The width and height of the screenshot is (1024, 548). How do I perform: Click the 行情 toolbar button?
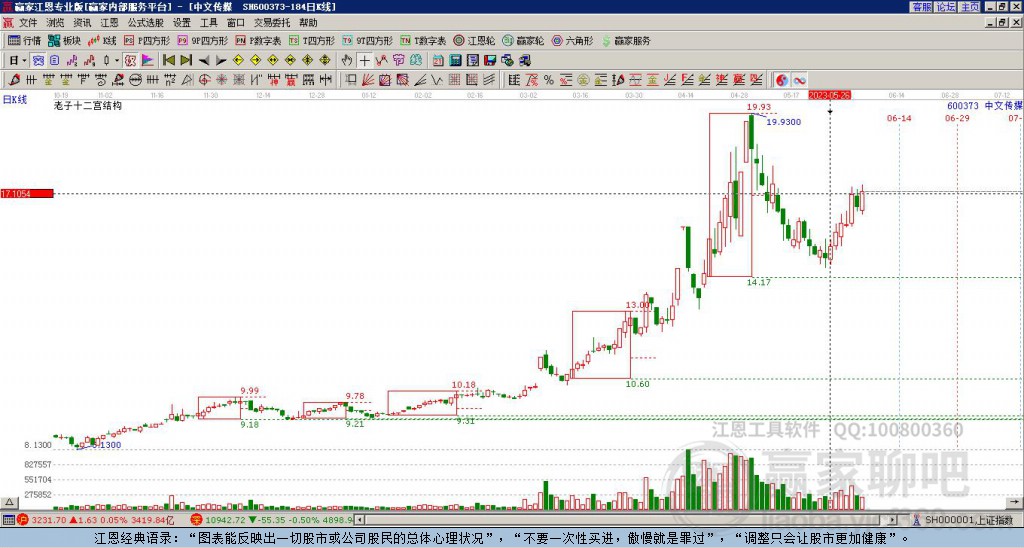pyautogui.click(x=25, y=40)
